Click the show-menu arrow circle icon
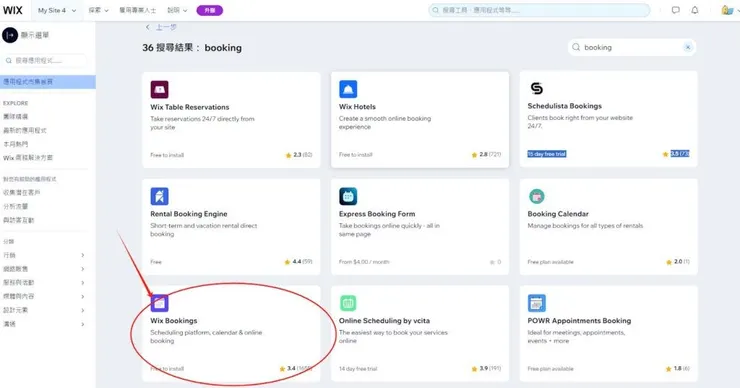Image resolution: width=740 pixels, height=388 pixels. click(x=10, y=35)
